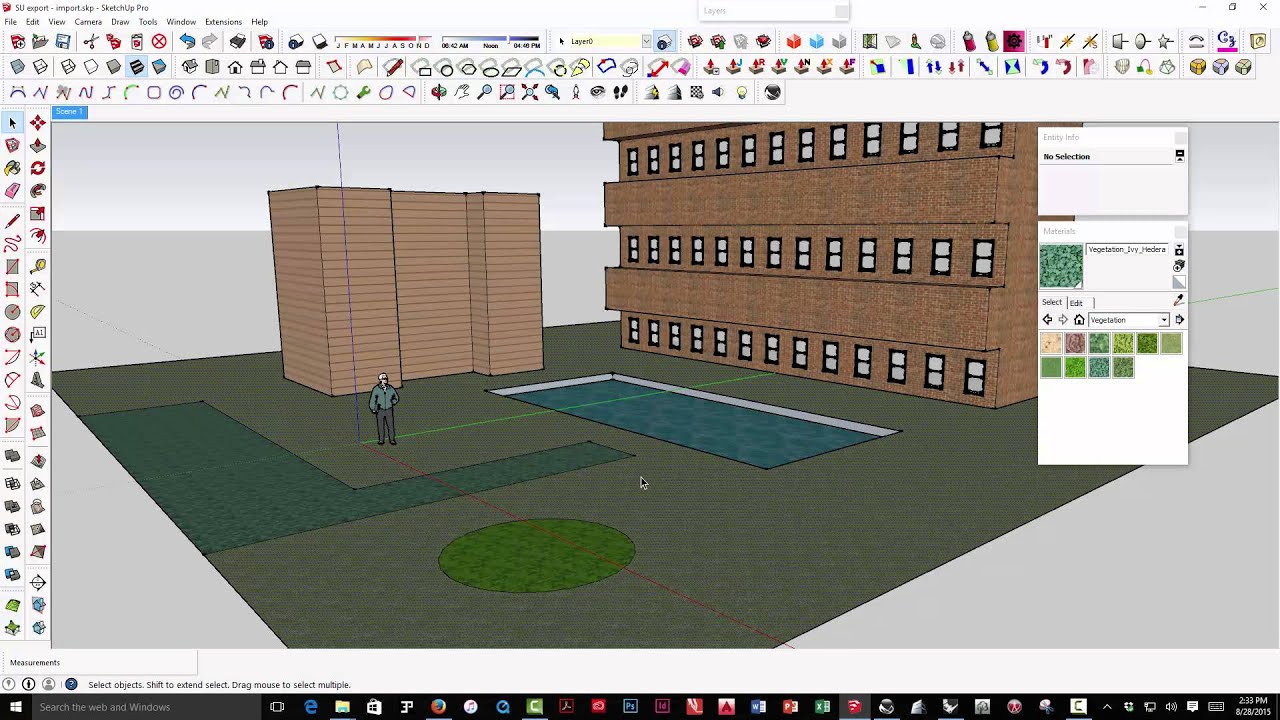Go back in materials browser
This screenshot has width=1280, height=720.
[x=1047, y=320]
